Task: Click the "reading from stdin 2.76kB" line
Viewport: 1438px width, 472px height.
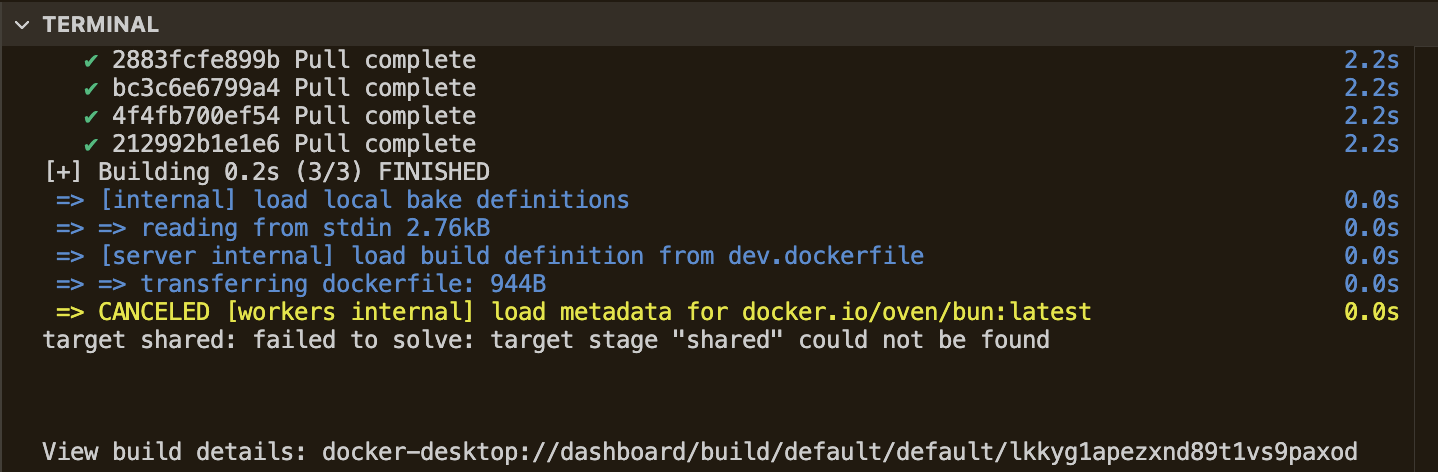Action: [315, 229]
